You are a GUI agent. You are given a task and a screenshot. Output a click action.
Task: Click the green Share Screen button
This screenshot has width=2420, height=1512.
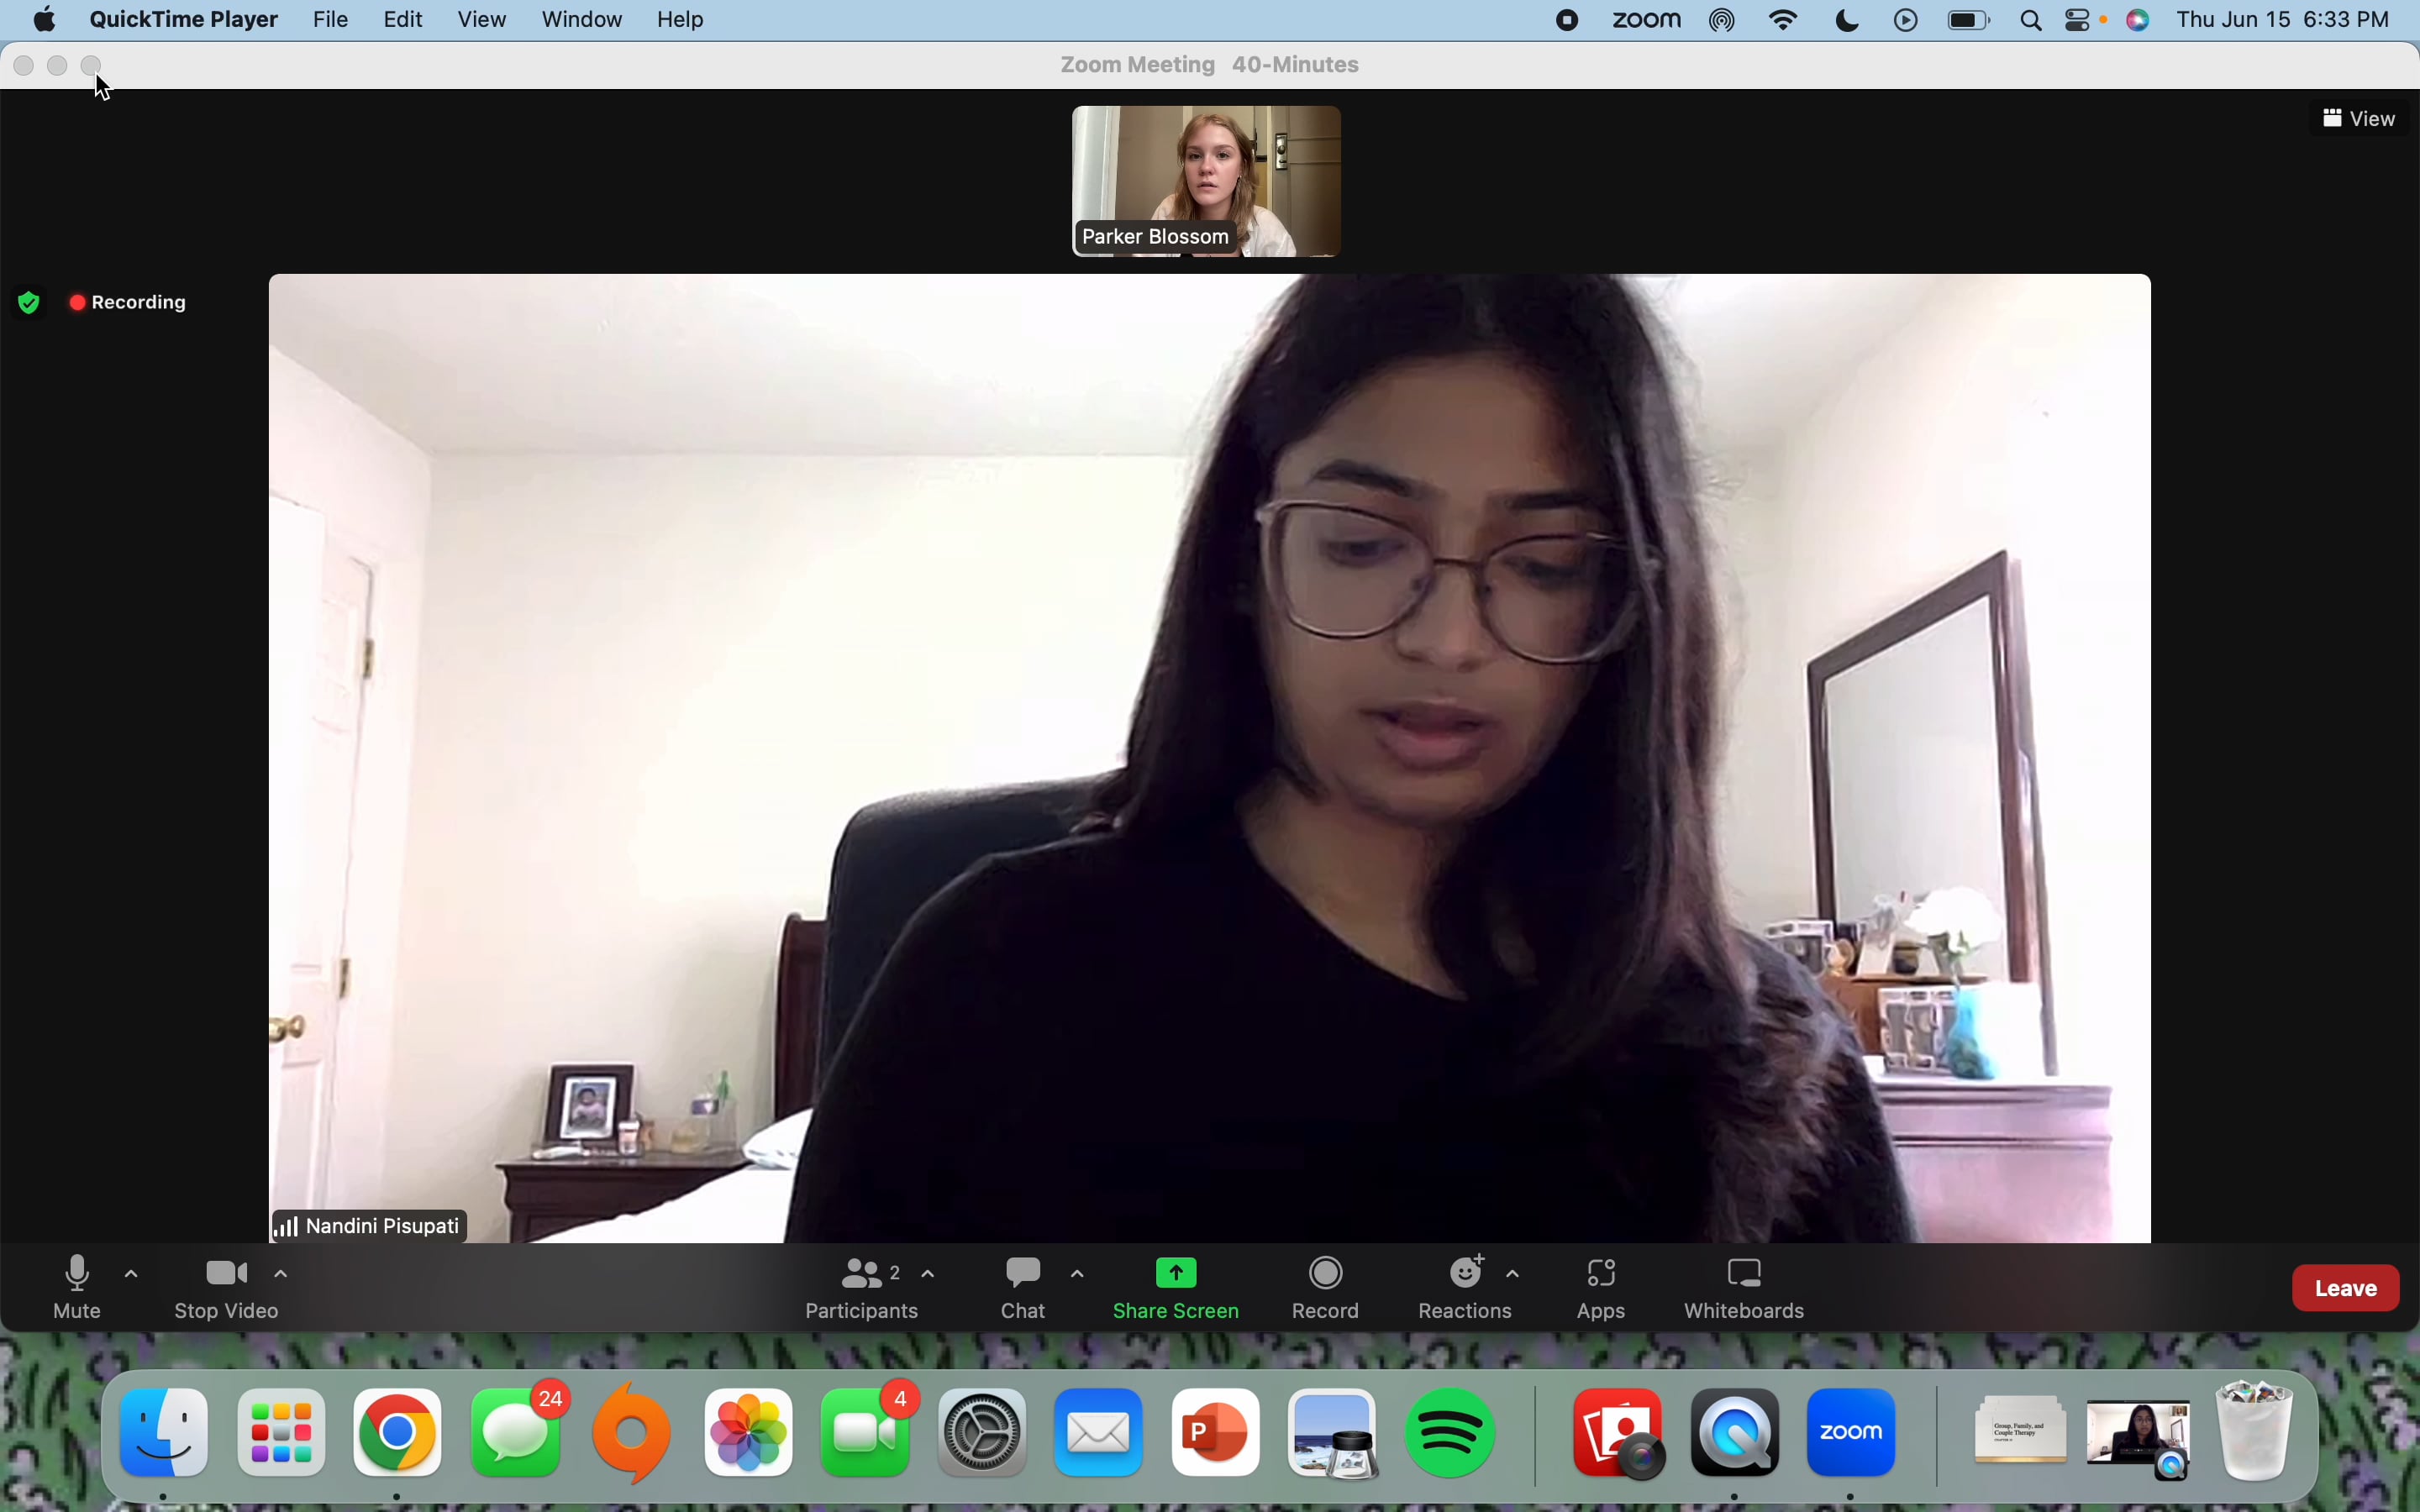[x=1177, y=1288]
